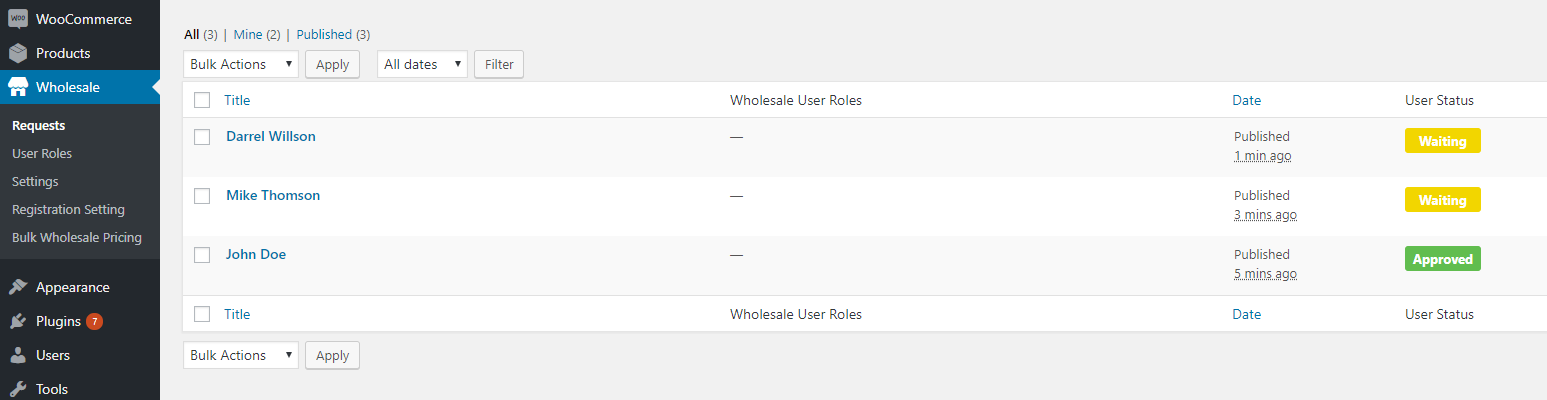Screen dimensions: 1547x400
Task: Select the John Doe row checkbox
Action: [202, 255]
